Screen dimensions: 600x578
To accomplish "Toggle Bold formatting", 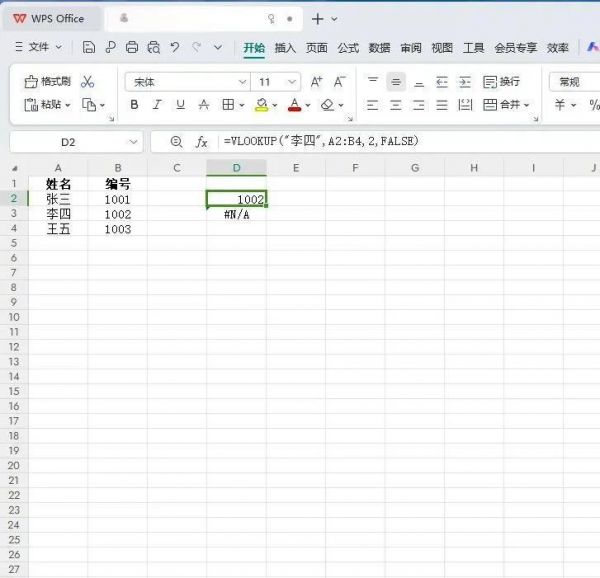I will 134,105.
